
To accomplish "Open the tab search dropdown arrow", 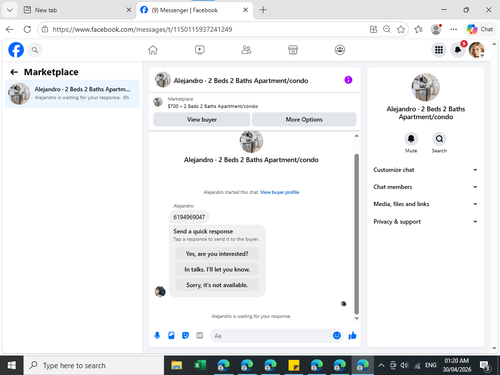I will coord(10,10).
